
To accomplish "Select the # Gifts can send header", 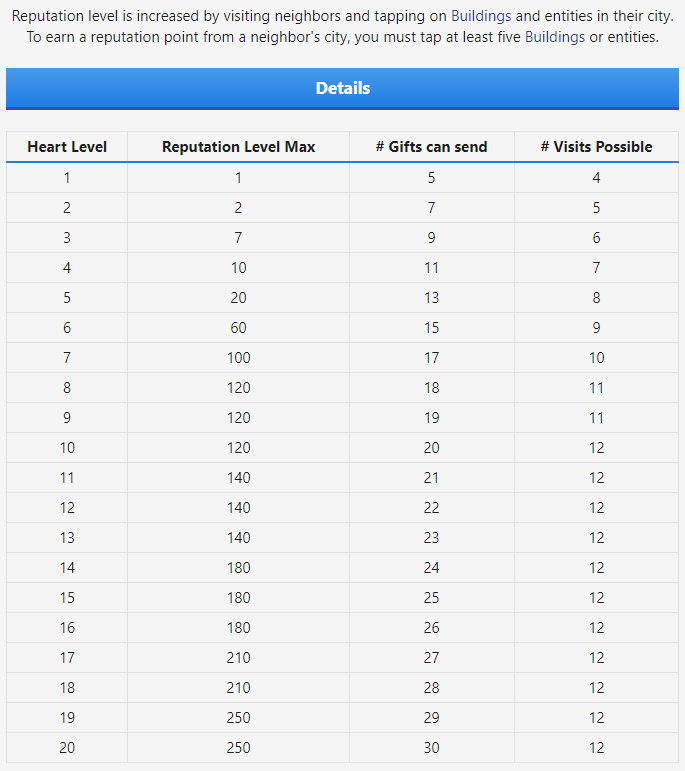I will click(432, 147).
